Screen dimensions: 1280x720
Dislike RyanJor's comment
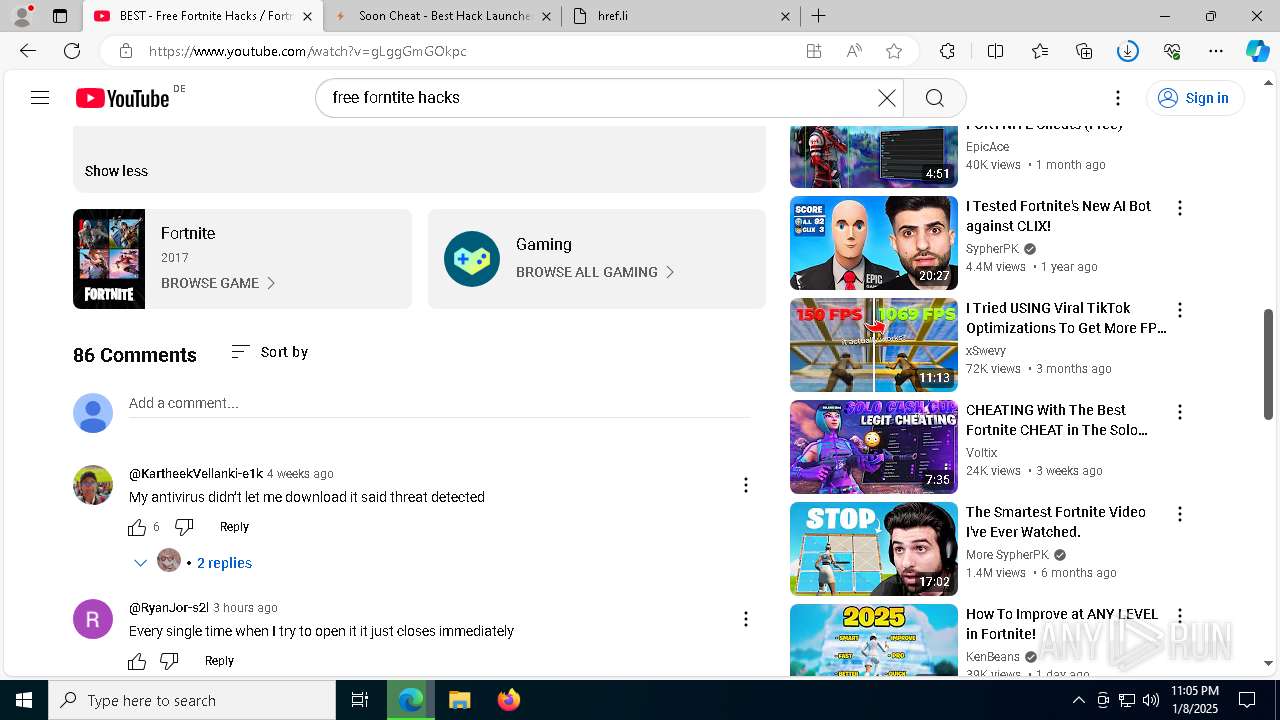[169, 661]
